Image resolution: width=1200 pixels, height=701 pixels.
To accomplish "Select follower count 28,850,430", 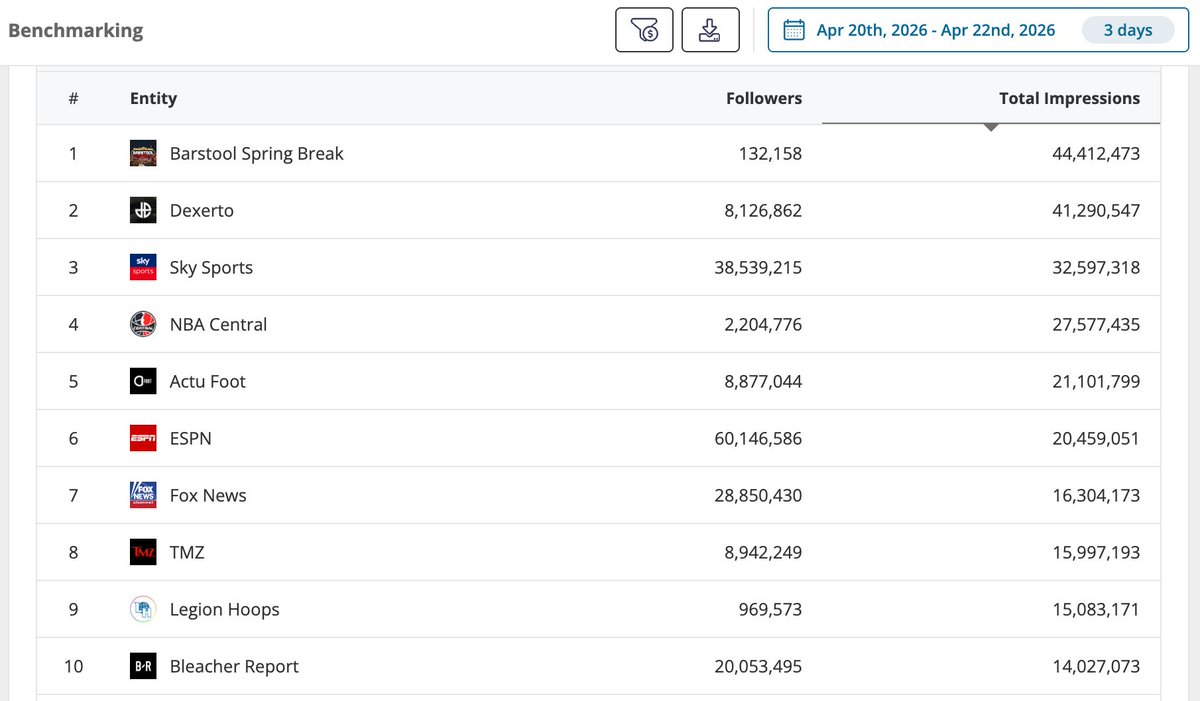I will [757, 495].
